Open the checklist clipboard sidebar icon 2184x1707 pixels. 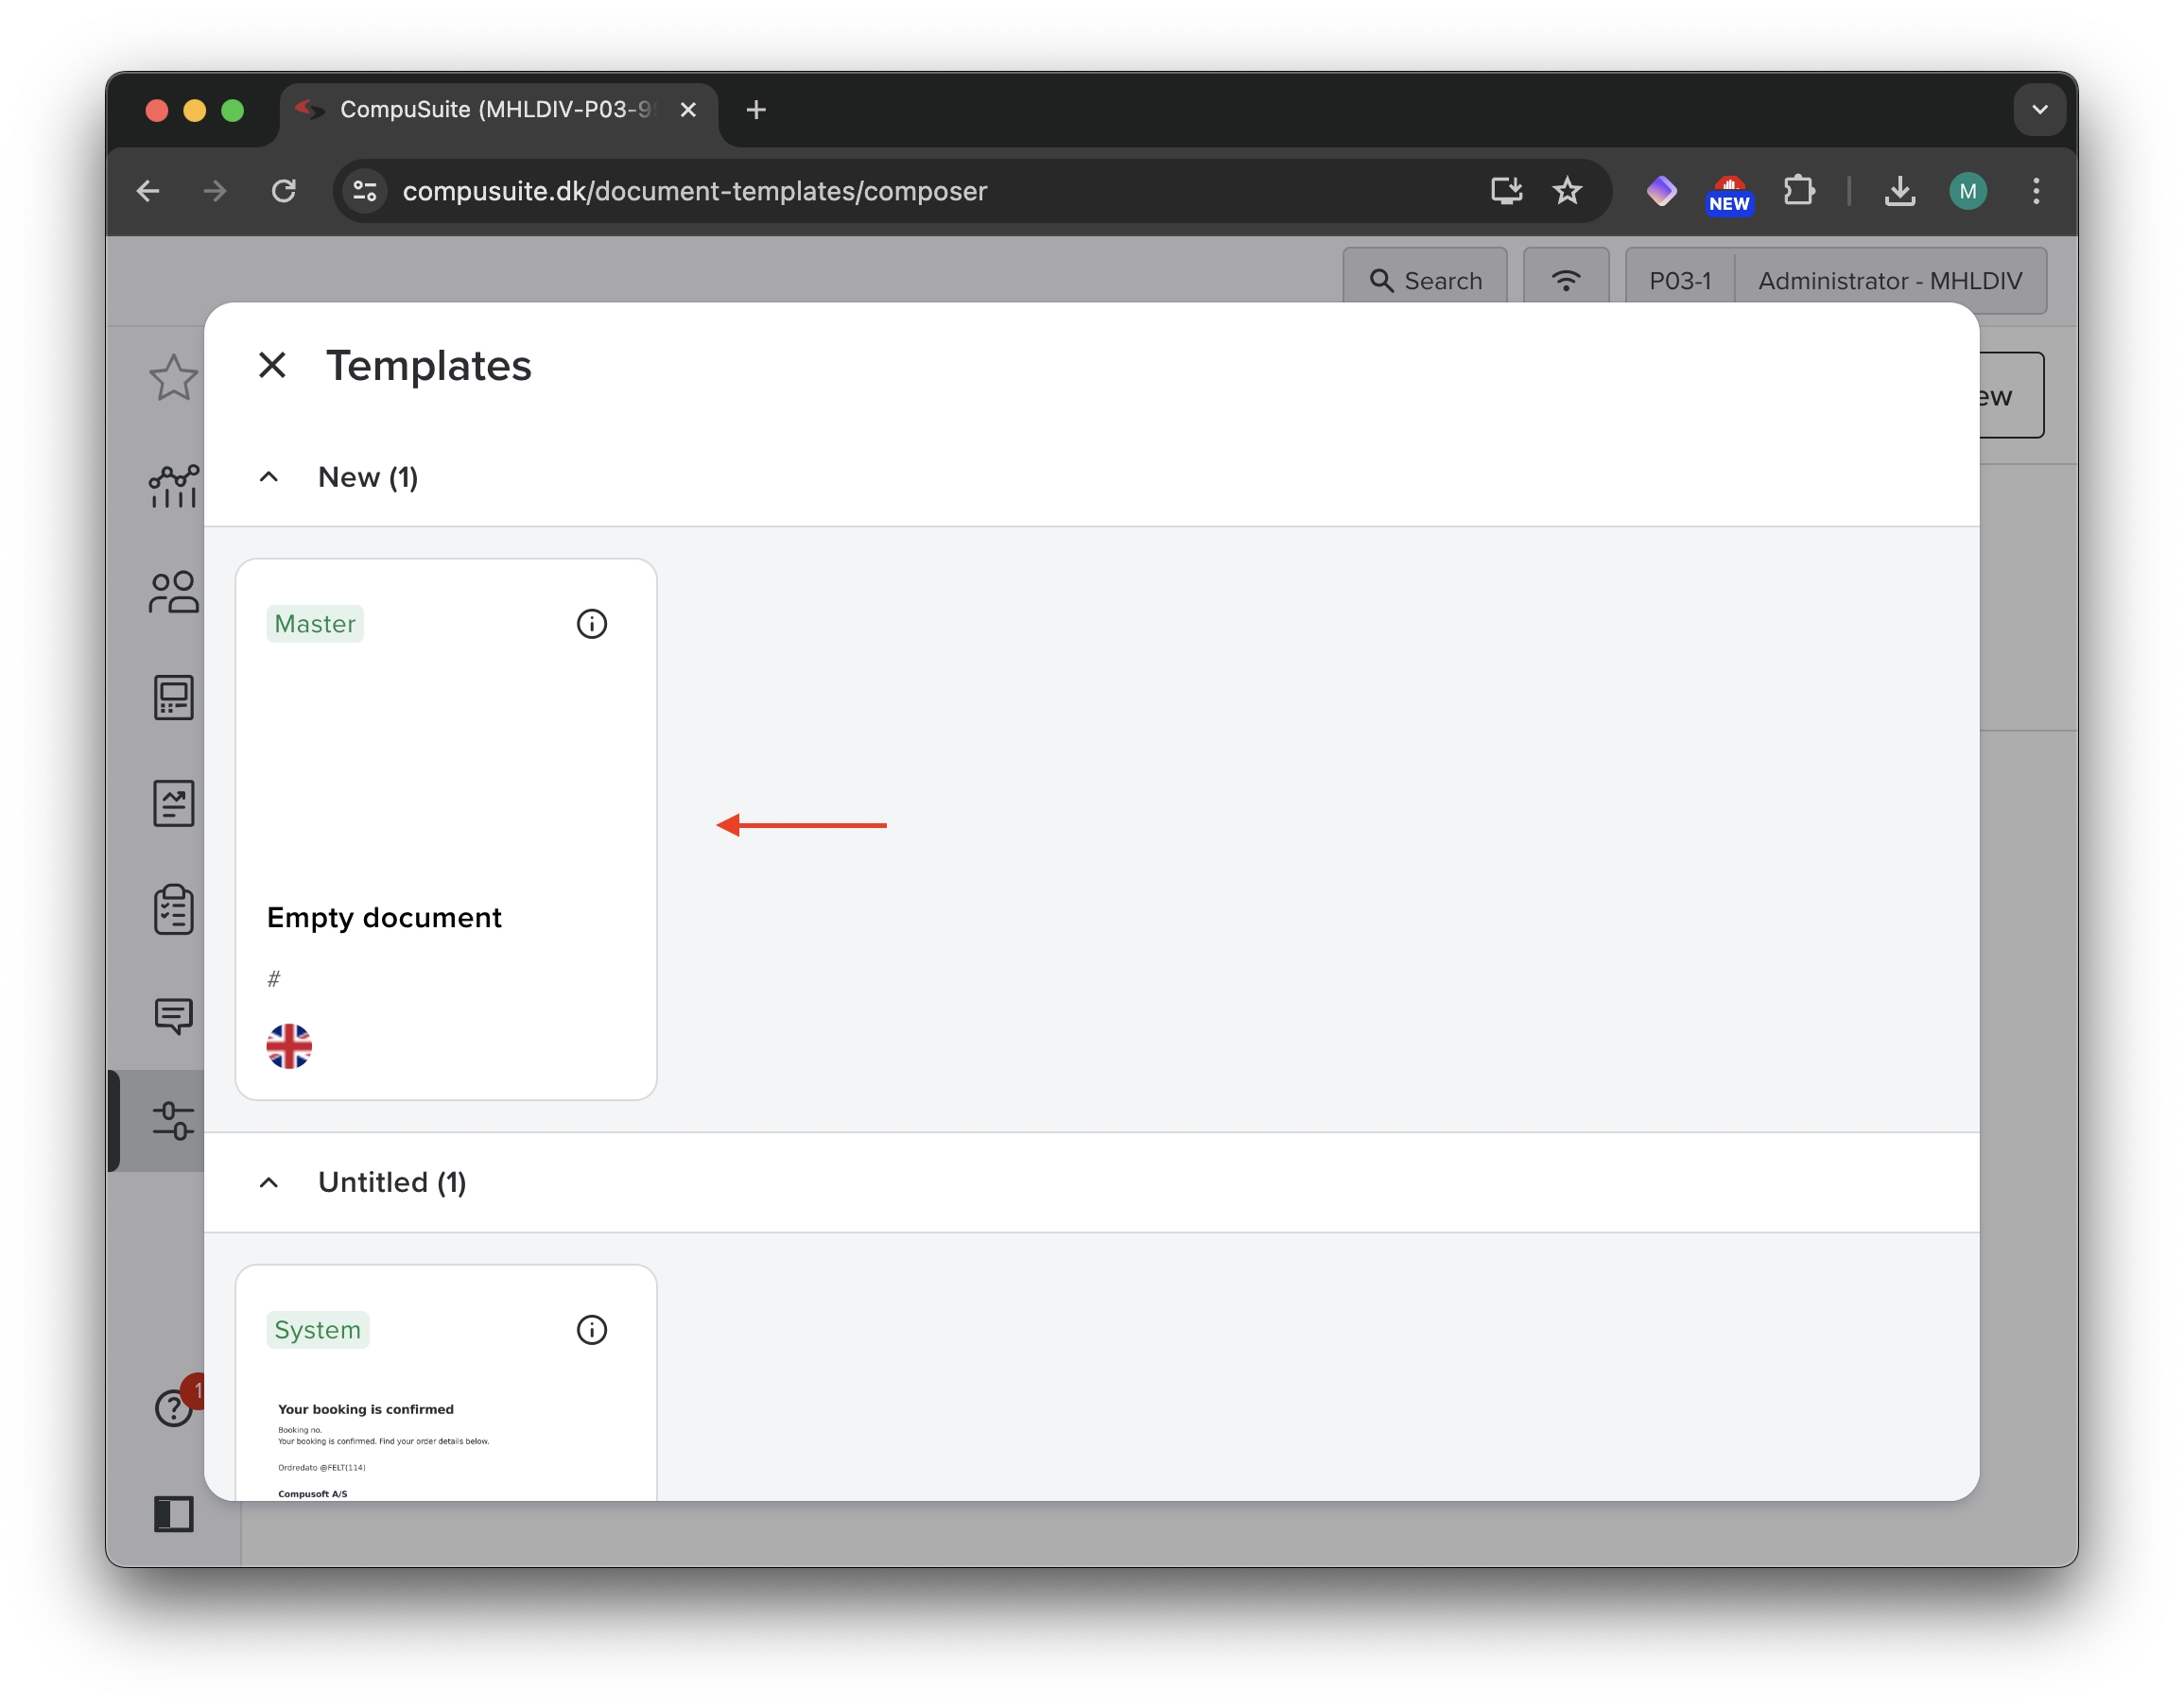coord(173,909)
